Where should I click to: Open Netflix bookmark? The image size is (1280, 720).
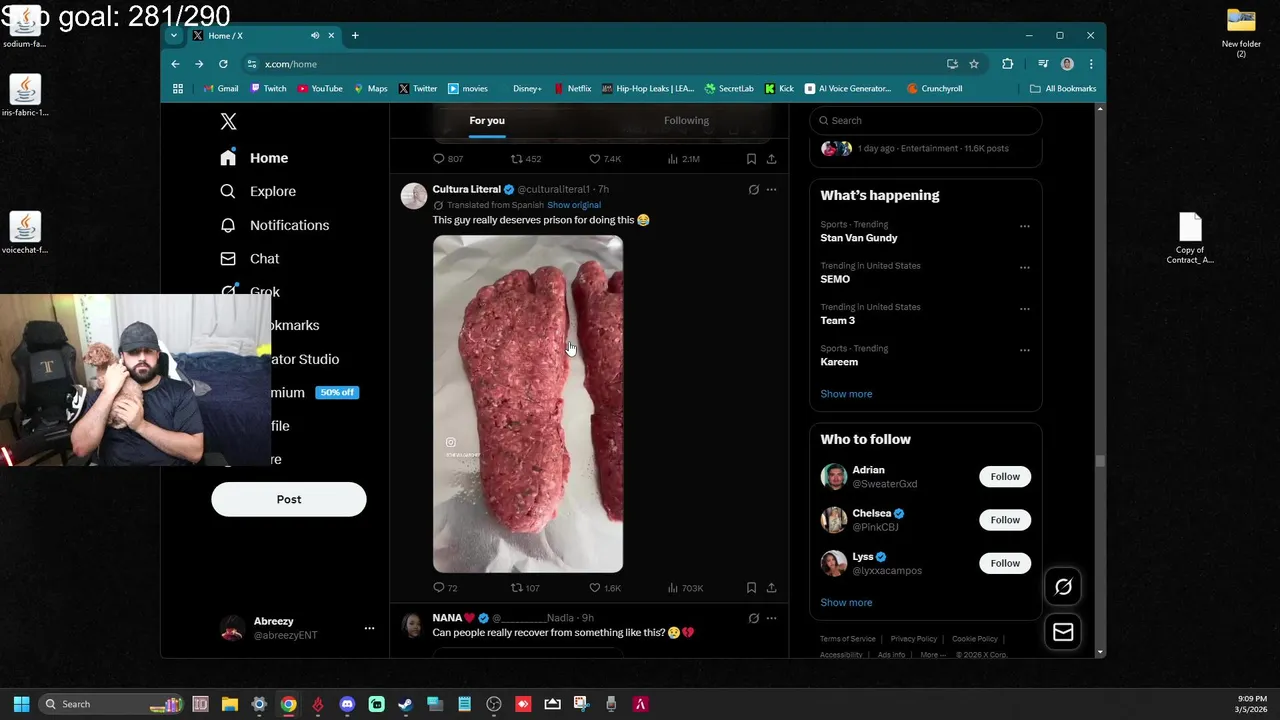tap(571, 88)
